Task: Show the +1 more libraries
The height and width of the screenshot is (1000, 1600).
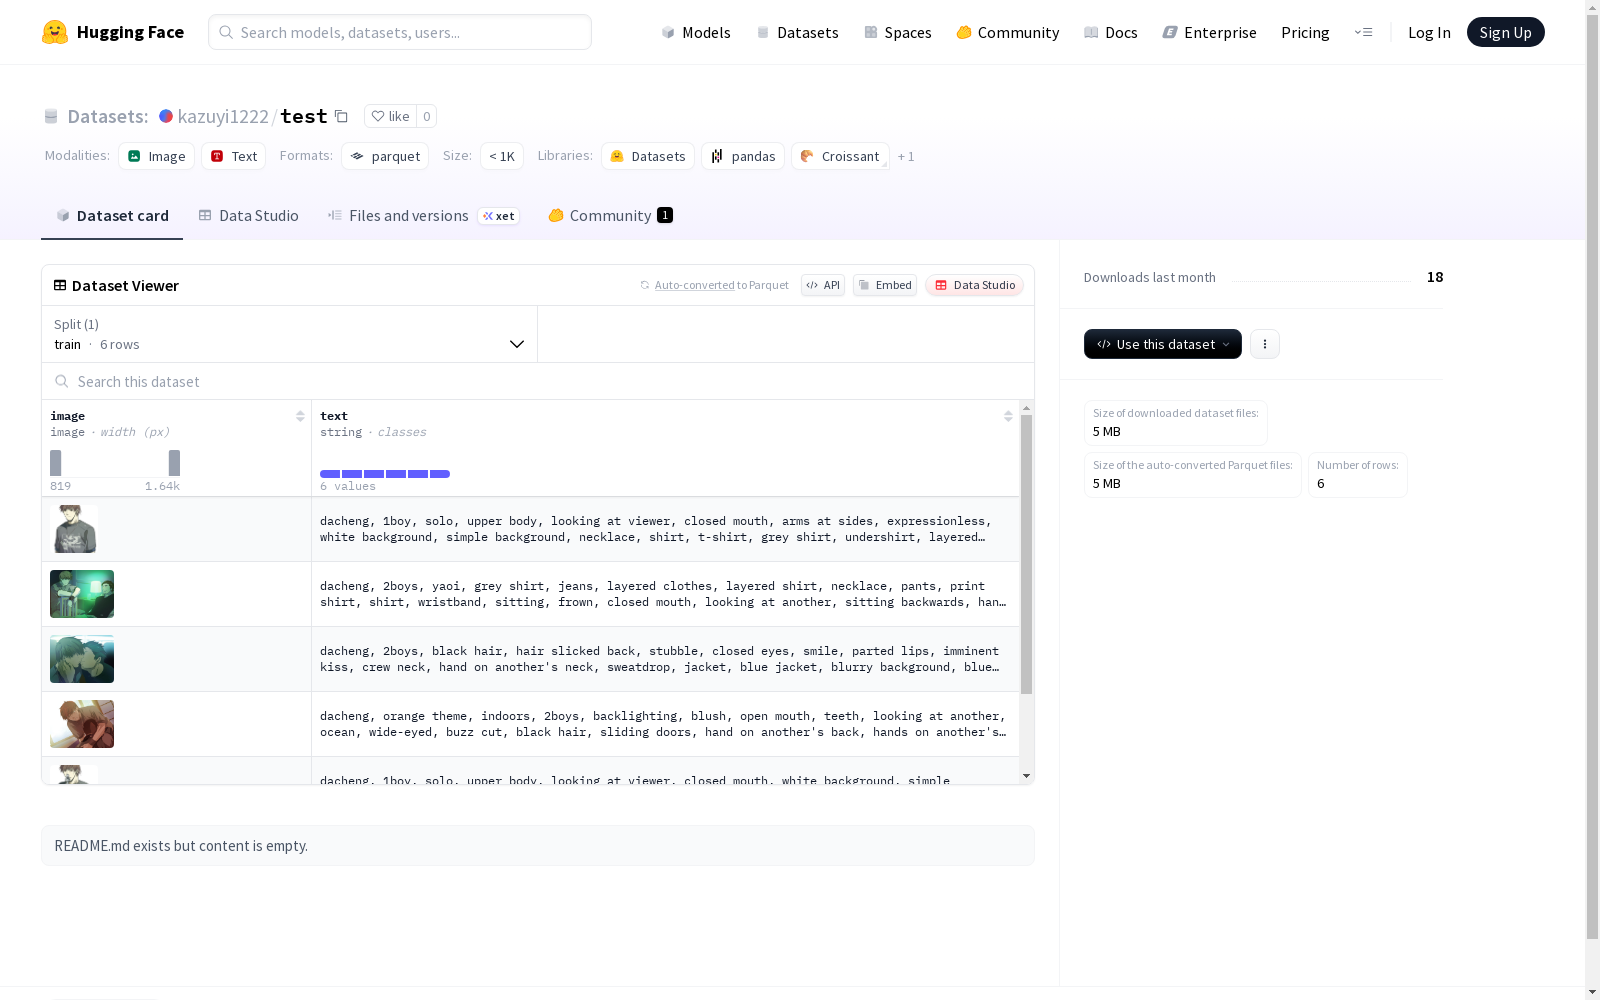Action: point(906,156)
